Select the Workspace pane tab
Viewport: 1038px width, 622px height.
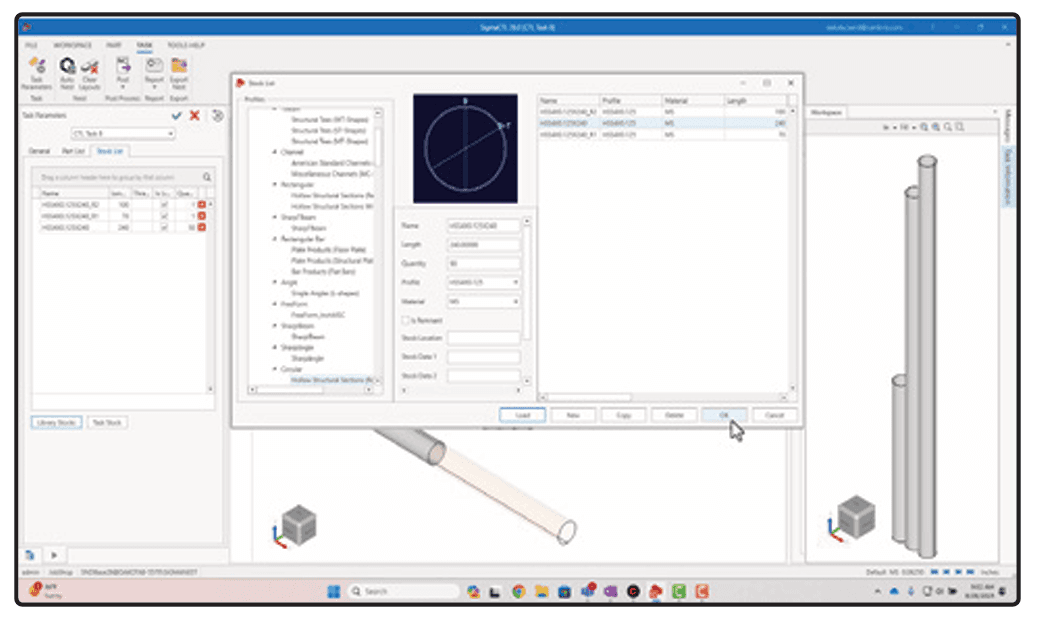click(x=826, y=112)
